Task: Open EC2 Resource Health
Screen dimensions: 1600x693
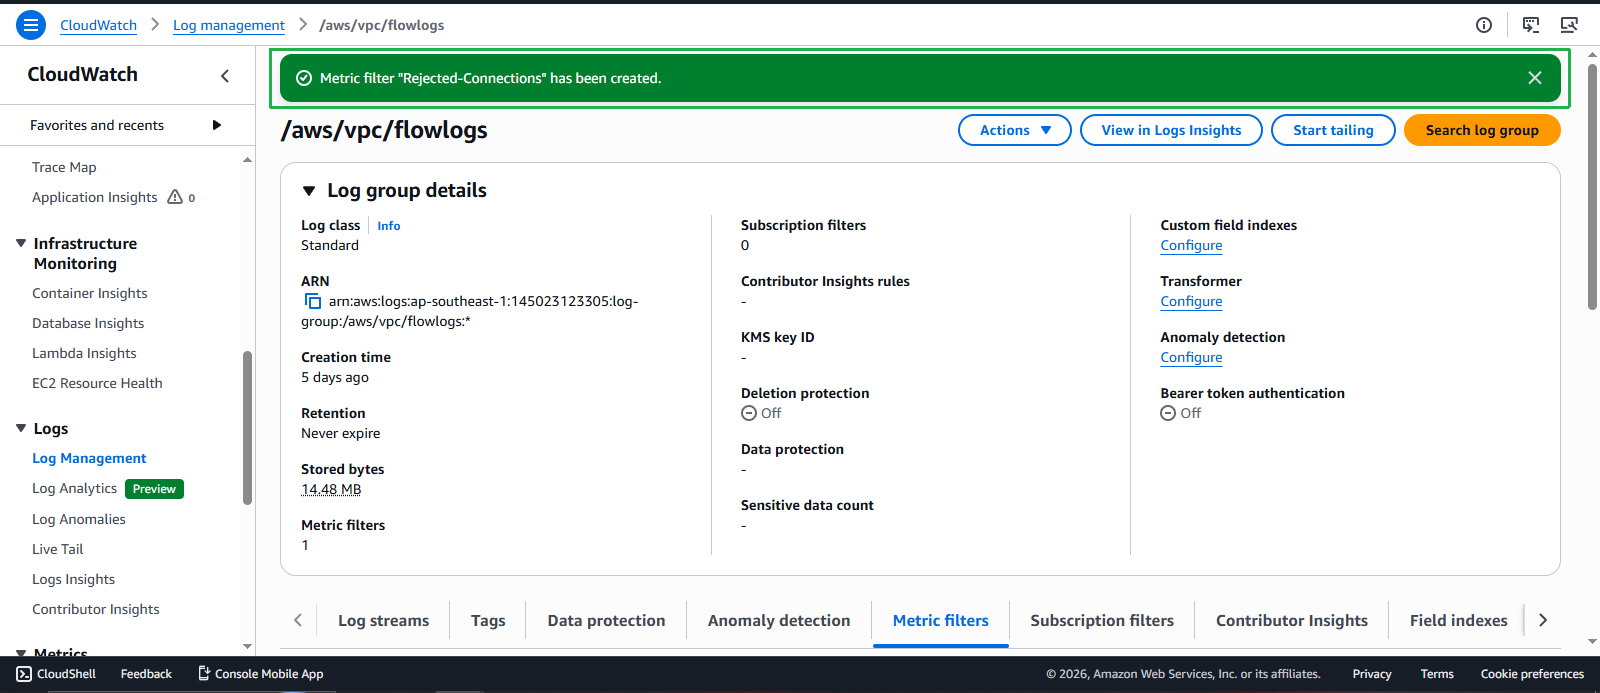Action: [x=97, y=383]
